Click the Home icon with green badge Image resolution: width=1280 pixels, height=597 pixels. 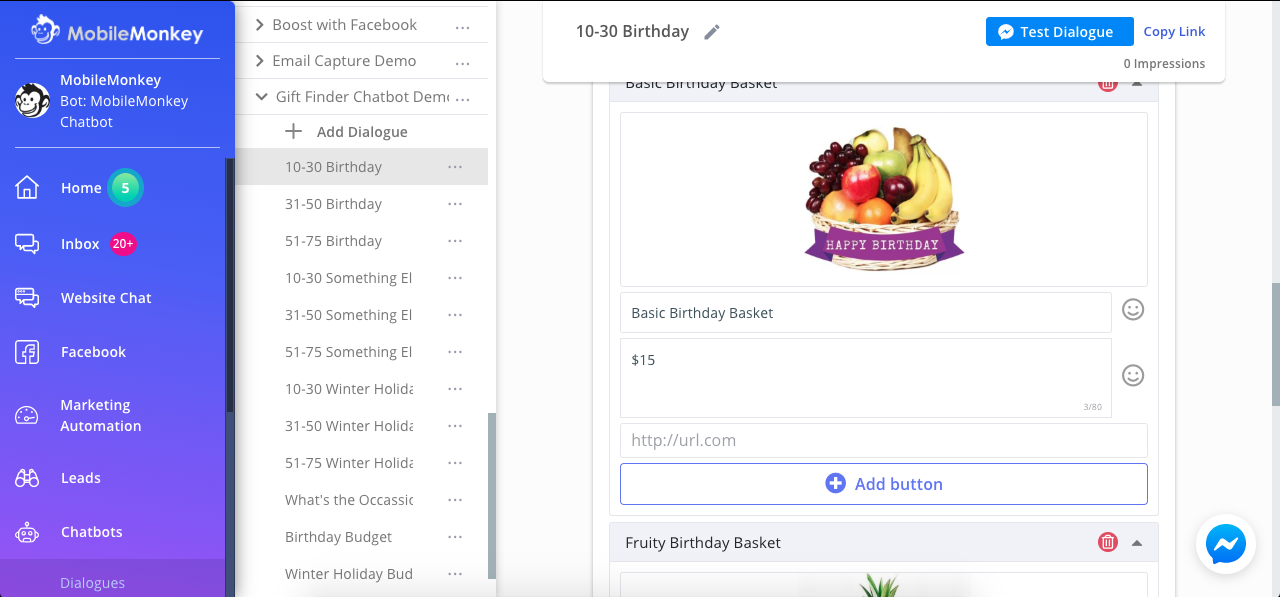click(28, 187)
